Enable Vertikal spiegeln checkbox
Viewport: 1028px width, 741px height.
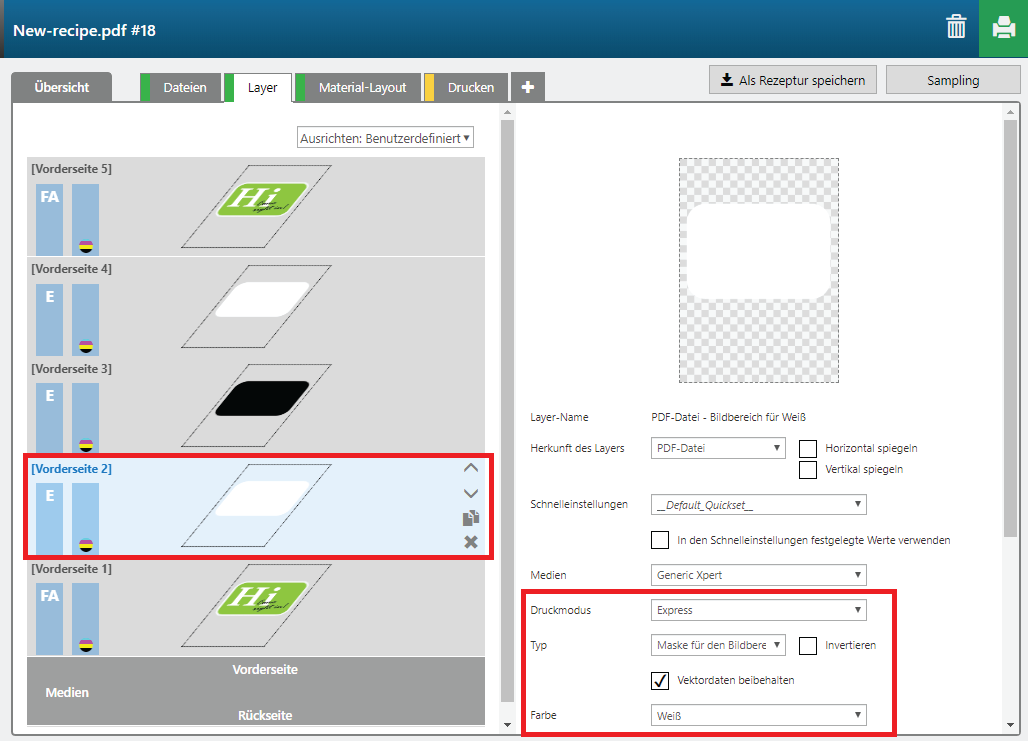pyautogui.click(x=808, y=469)
